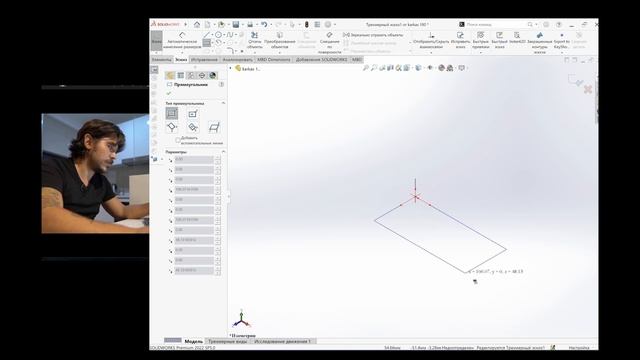The height and width of the screenshot is (360, 640).
Task: Click the first parameter value field
Action: (194, 159)
